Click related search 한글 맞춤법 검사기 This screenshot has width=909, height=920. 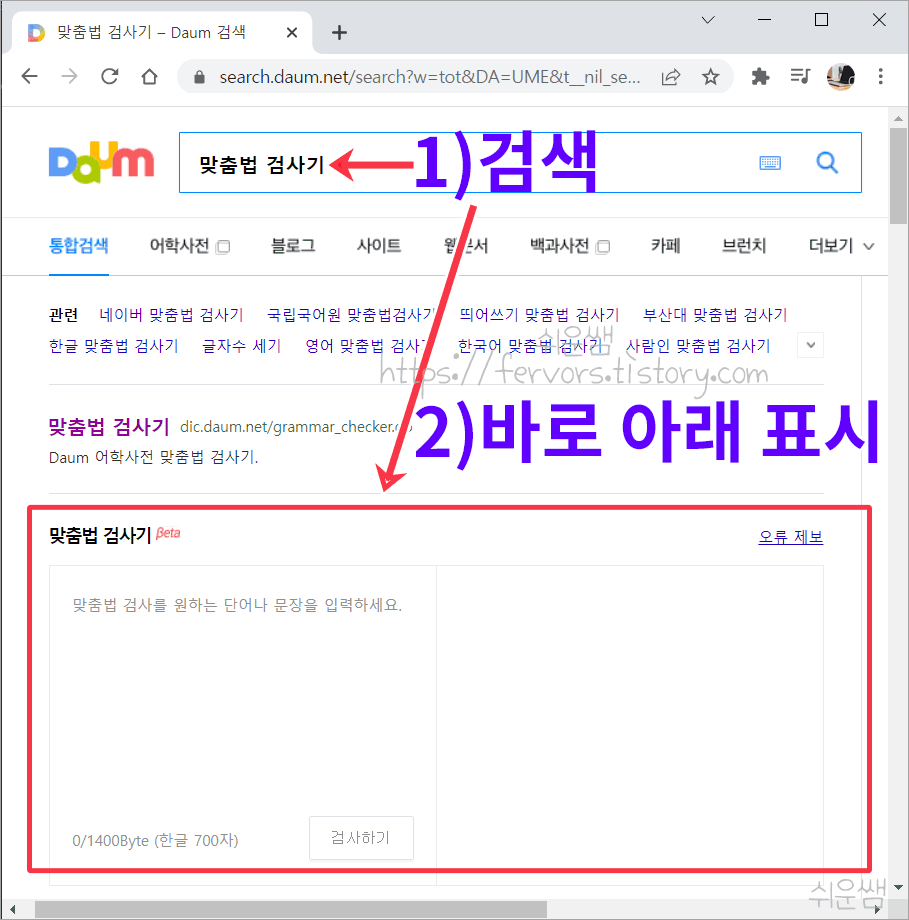tap(114, 346)
